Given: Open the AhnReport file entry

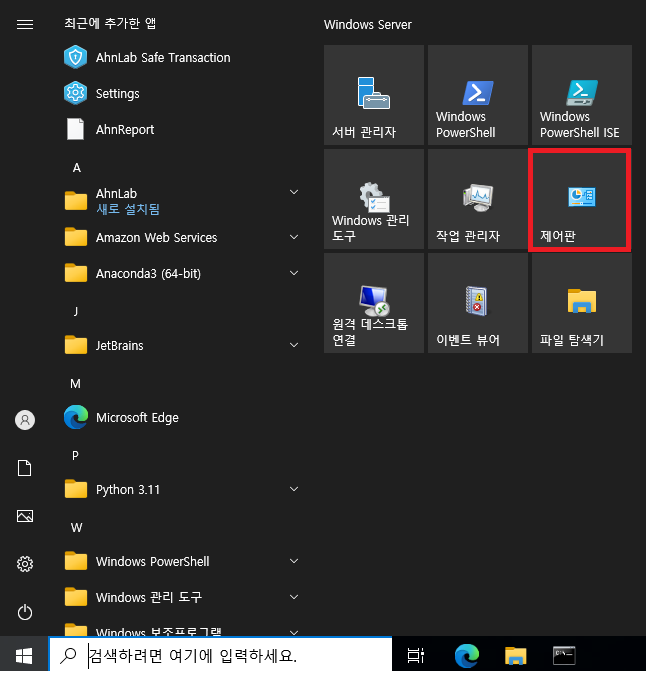Looking at the screenshot, I should 183,129.
